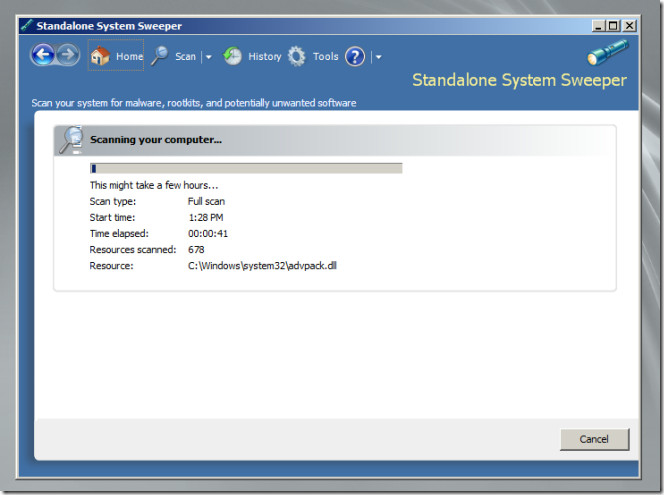Click the Tools gear icon
Viewport: 664px width, 495px height.
tap(296, 56)
